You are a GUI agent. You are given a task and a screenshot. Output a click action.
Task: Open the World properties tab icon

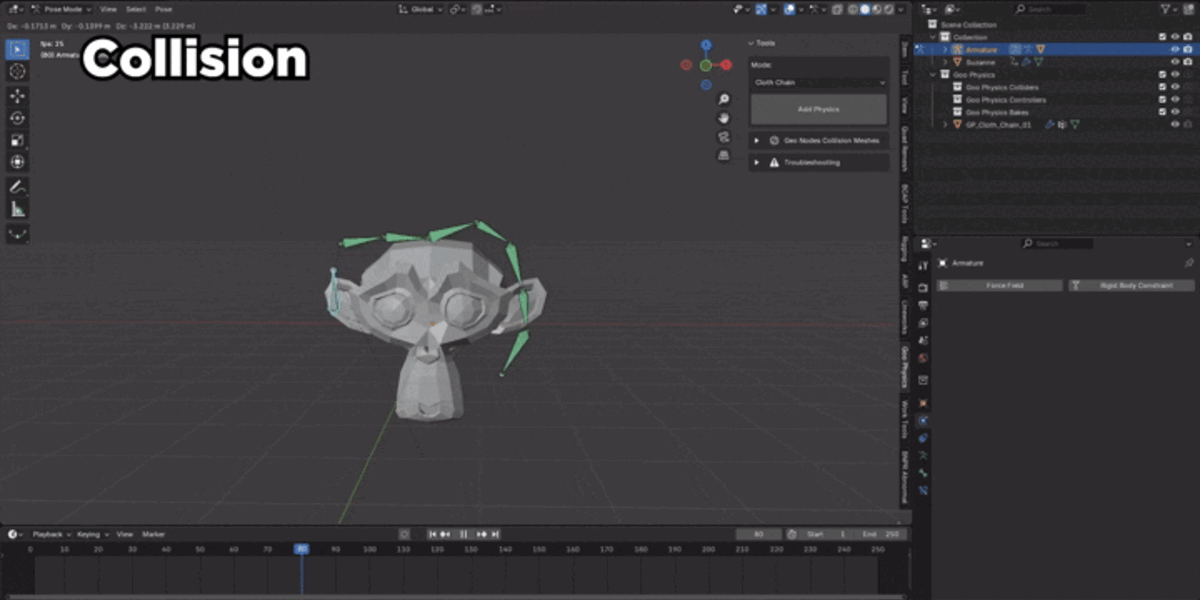tap(923, 357)
